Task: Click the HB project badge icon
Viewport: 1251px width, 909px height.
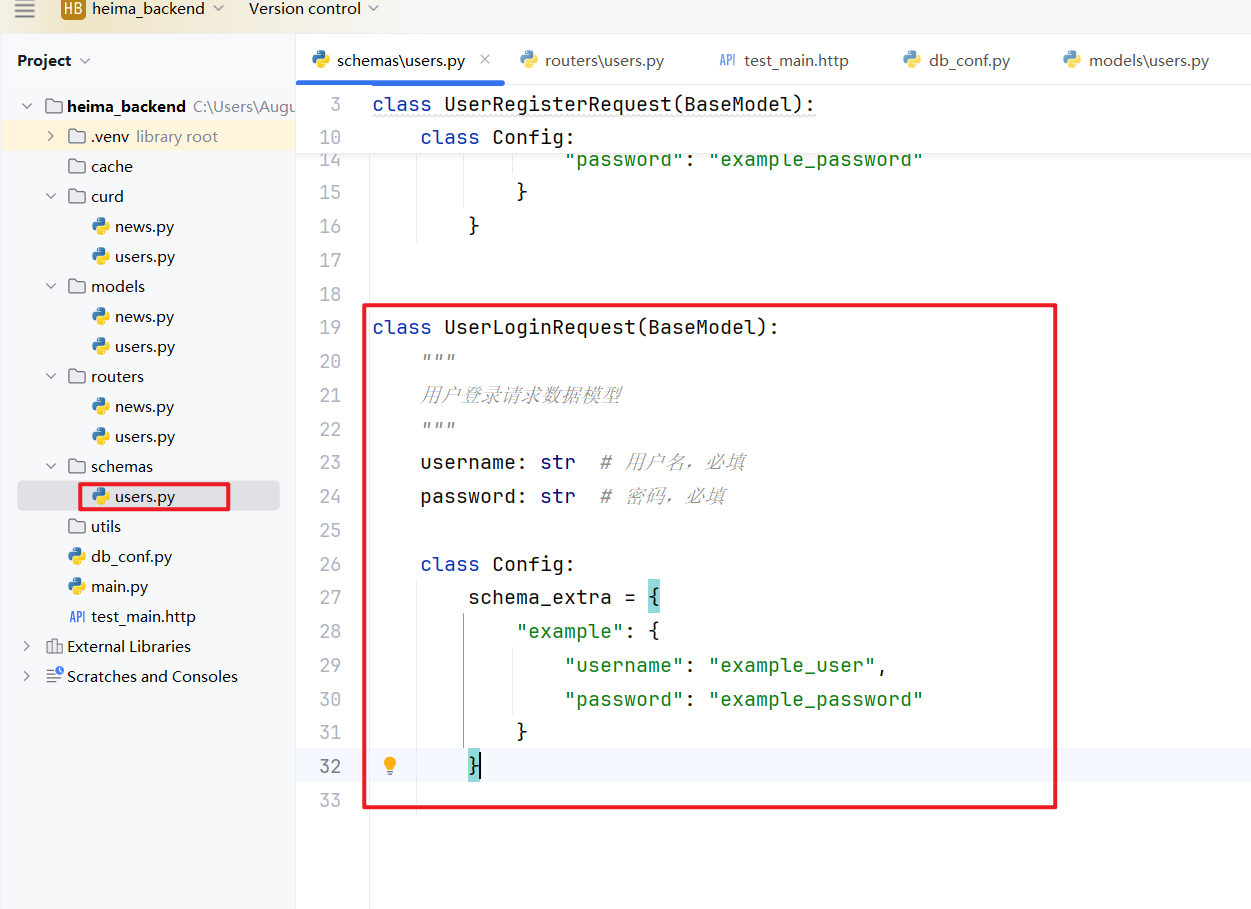Action: click(73, 9)
